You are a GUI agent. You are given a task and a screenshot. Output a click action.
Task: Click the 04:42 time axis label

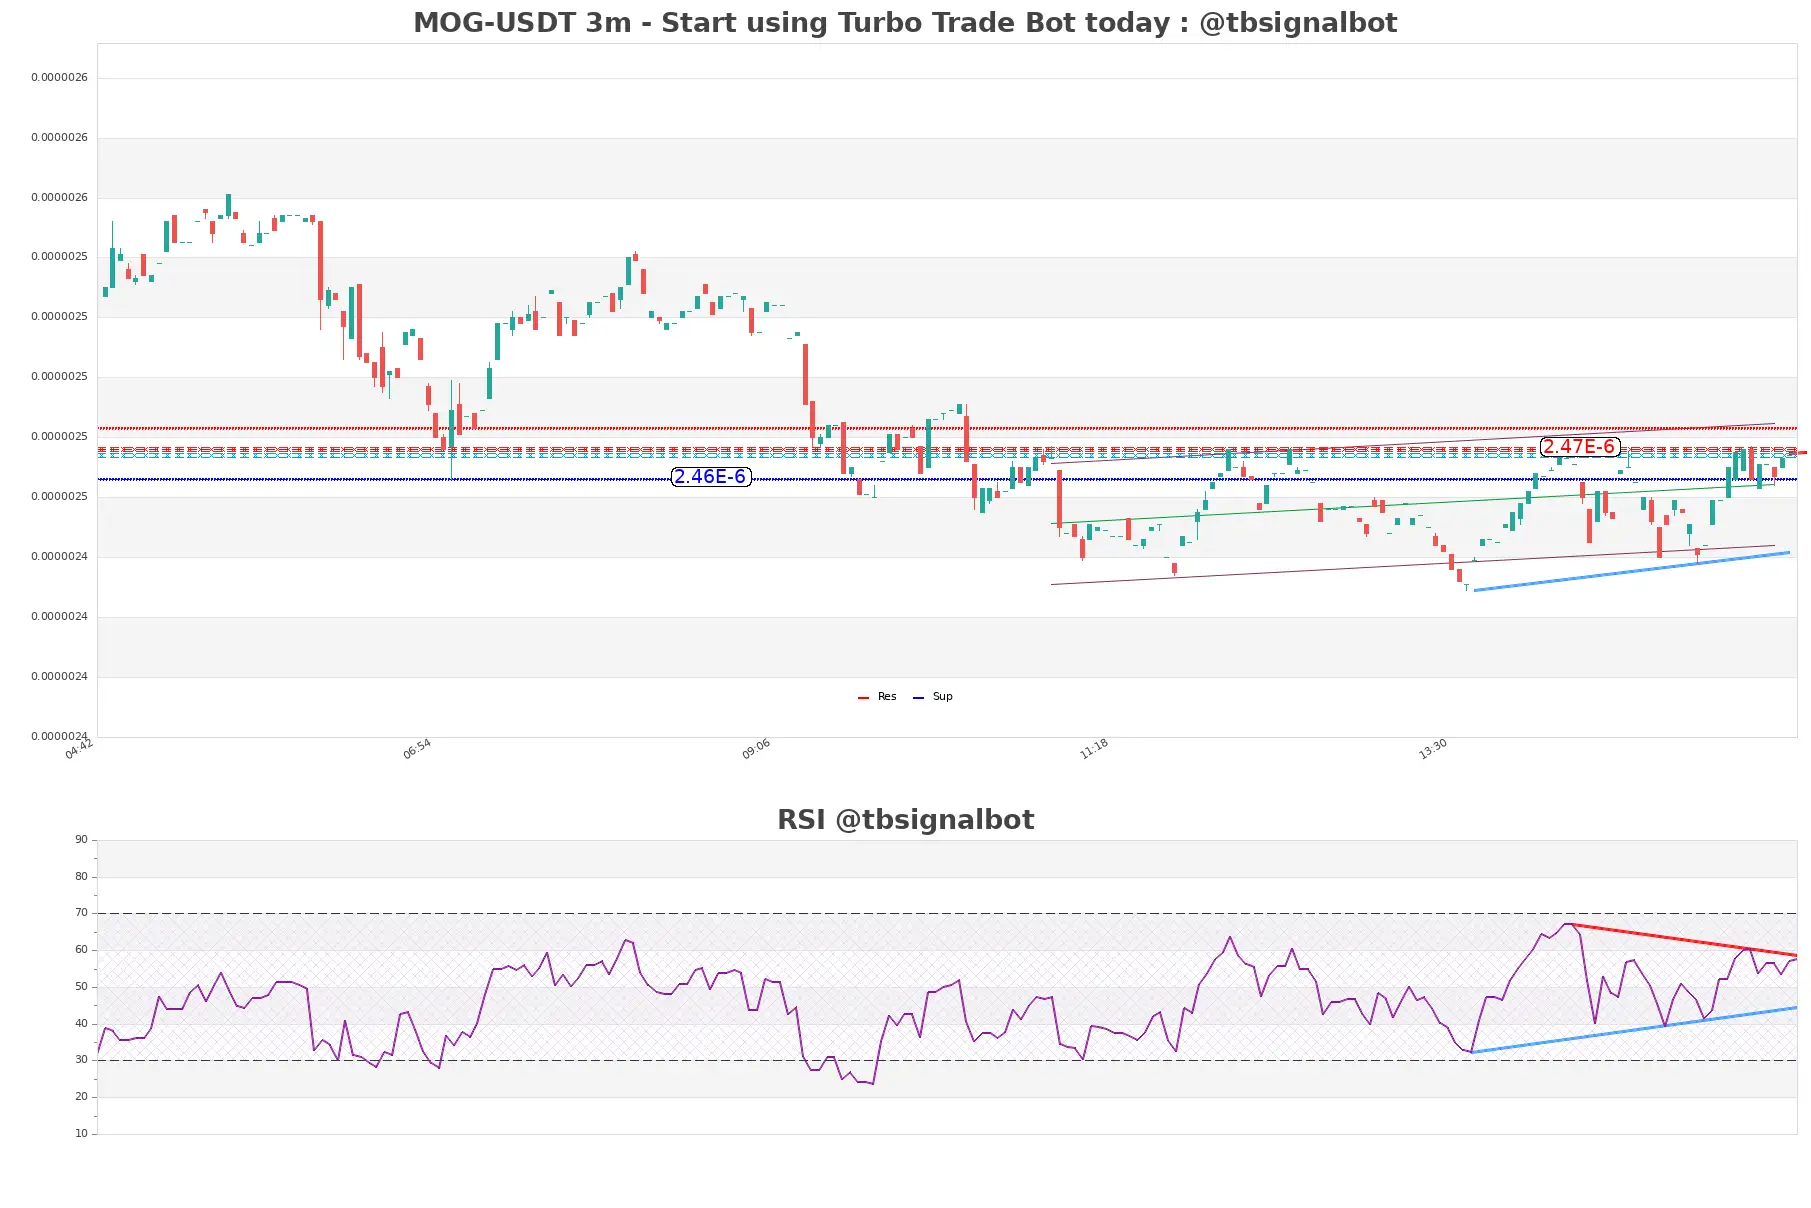pos(79,749)
